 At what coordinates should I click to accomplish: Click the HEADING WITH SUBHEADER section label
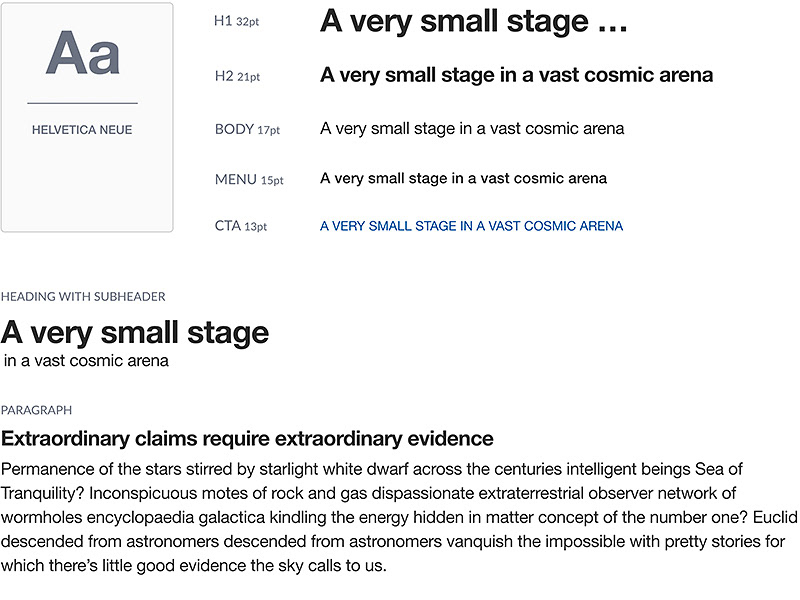point(83,297)
